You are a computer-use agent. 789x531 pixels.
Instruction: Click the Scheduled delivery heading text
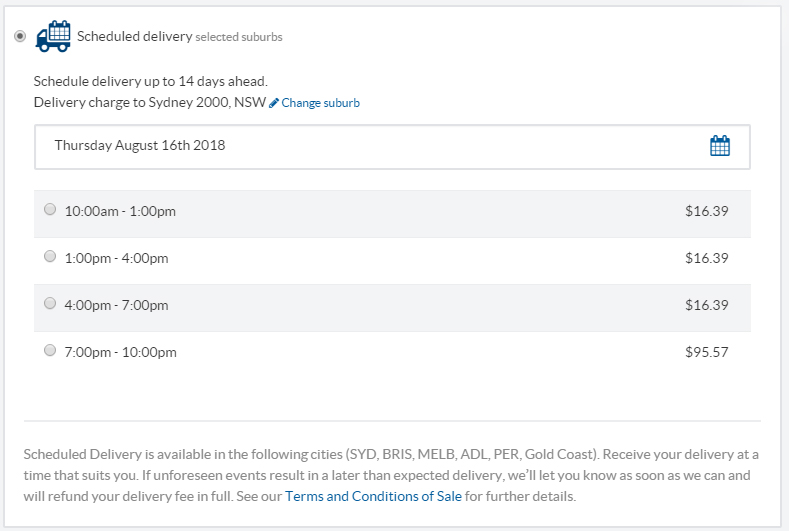click(134, 36)
